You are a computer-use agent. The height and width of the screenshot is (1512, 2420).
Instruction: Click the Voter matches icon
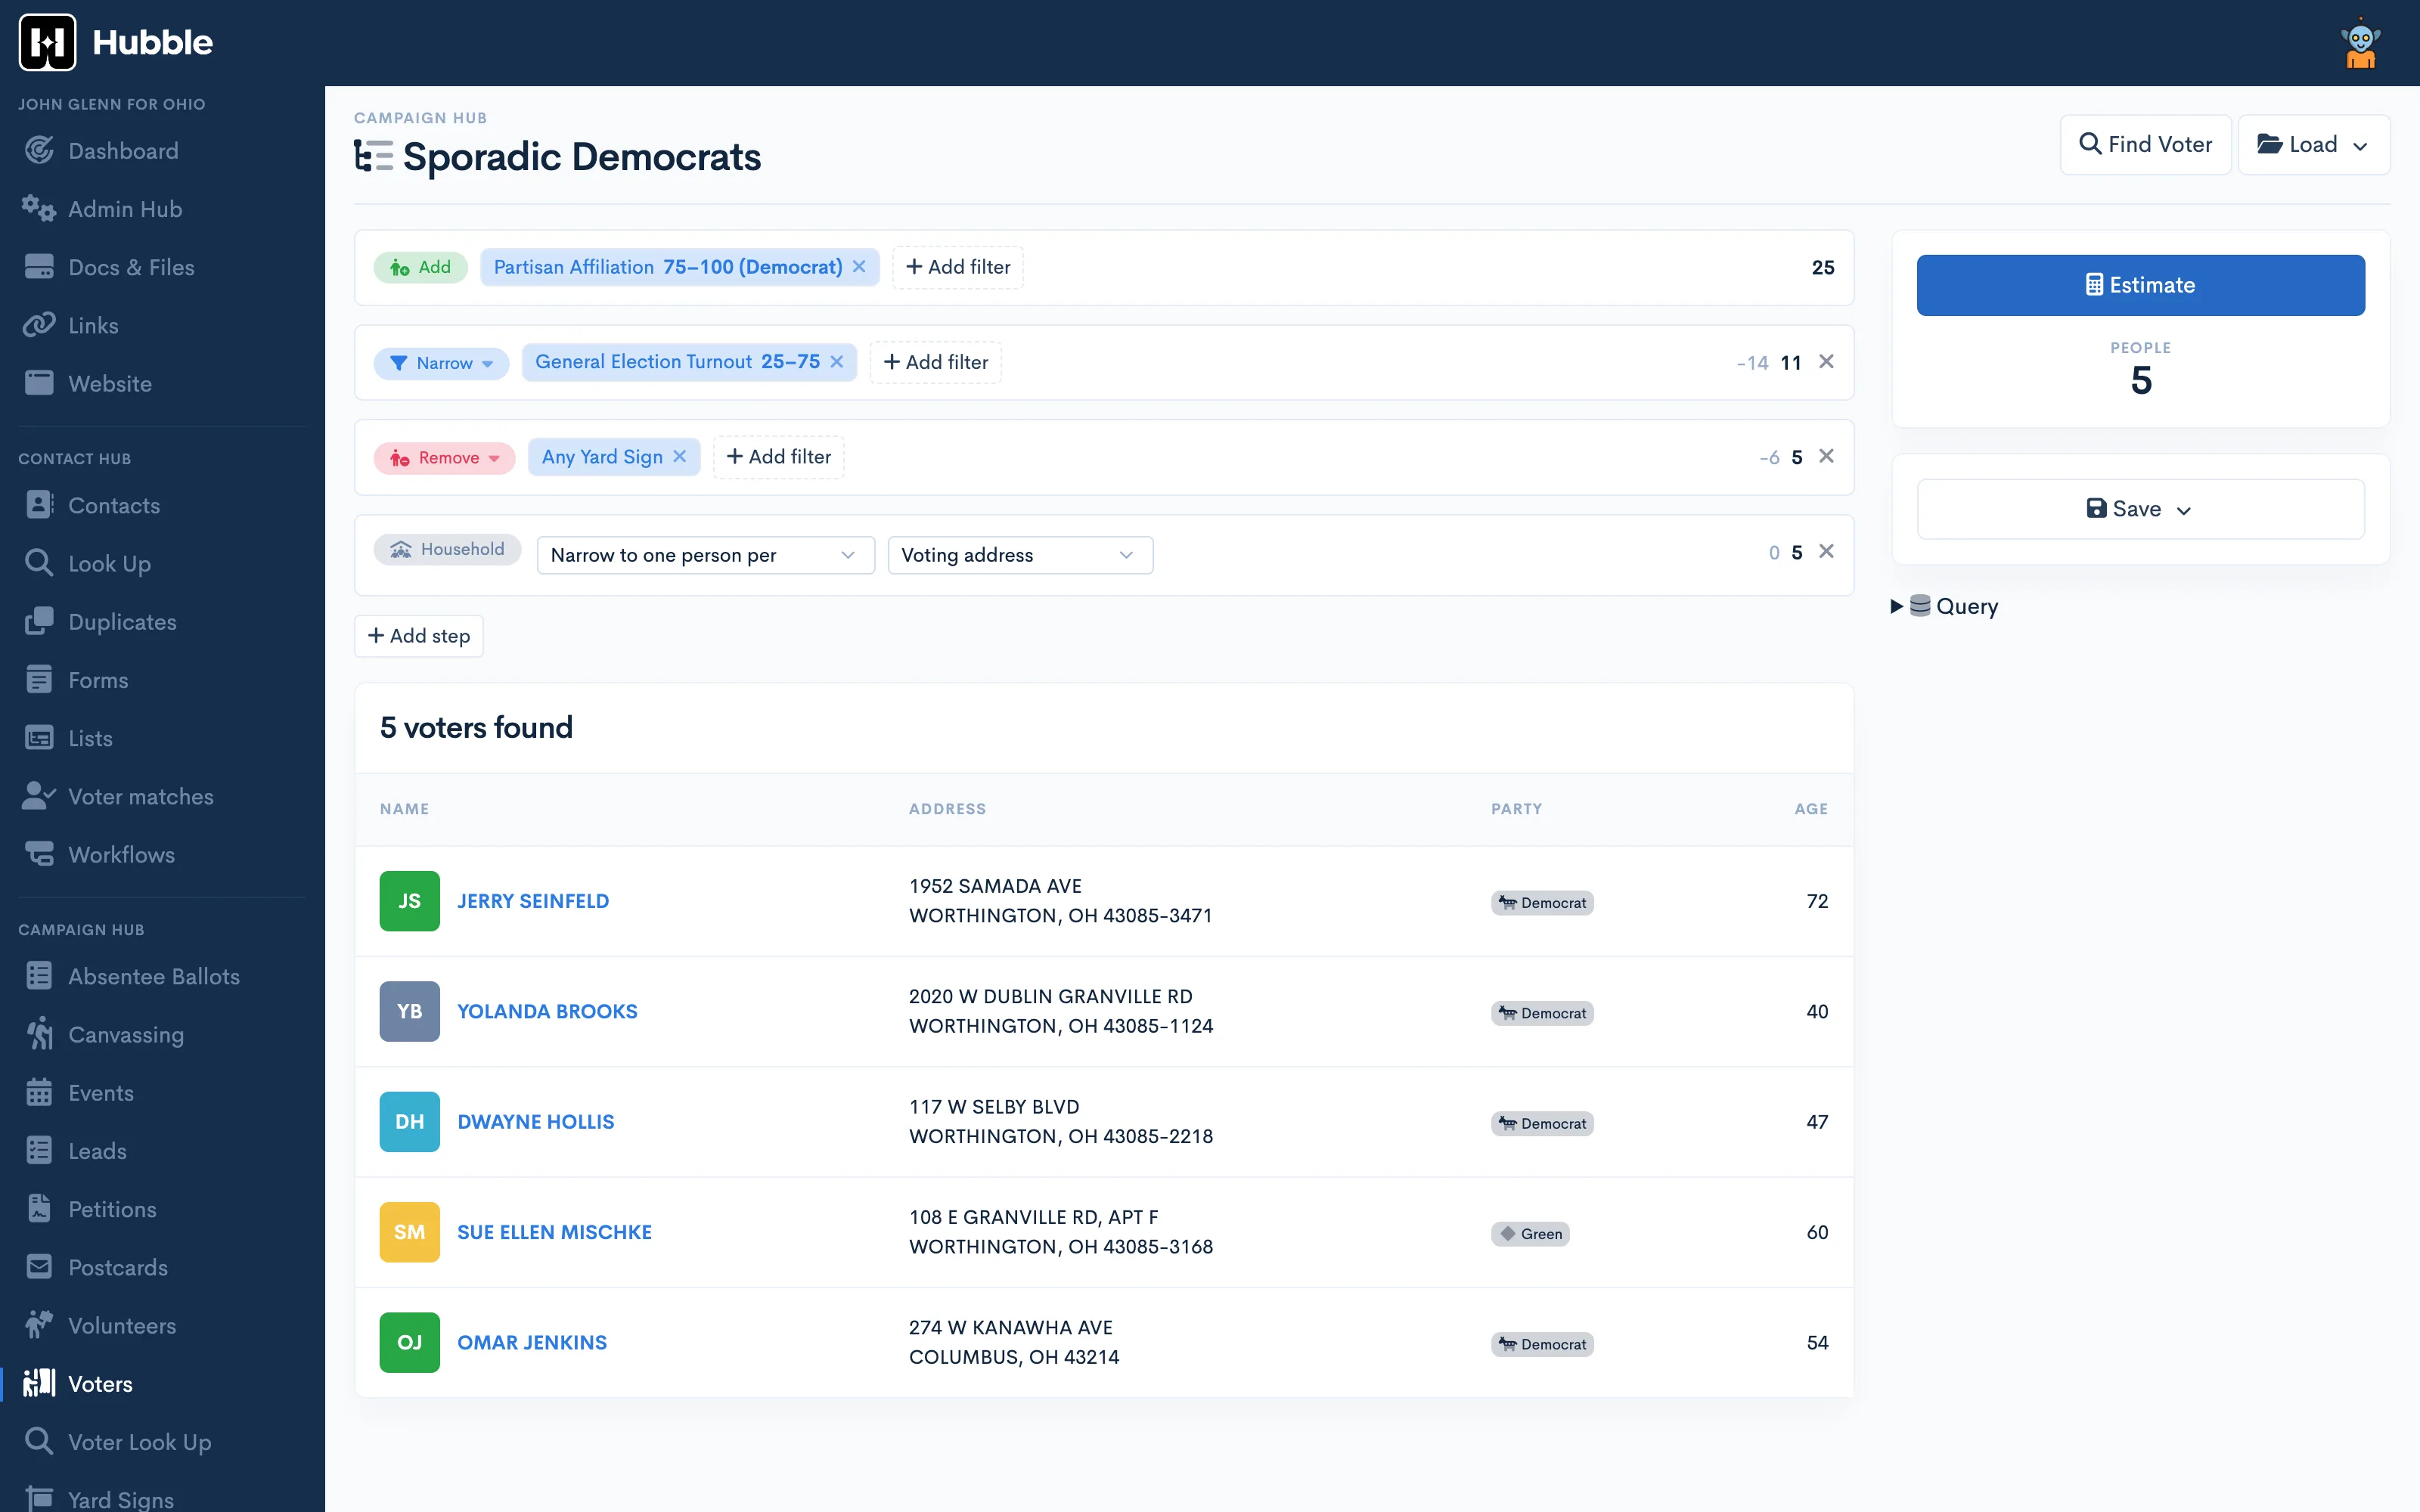click(x=39, y=796)
